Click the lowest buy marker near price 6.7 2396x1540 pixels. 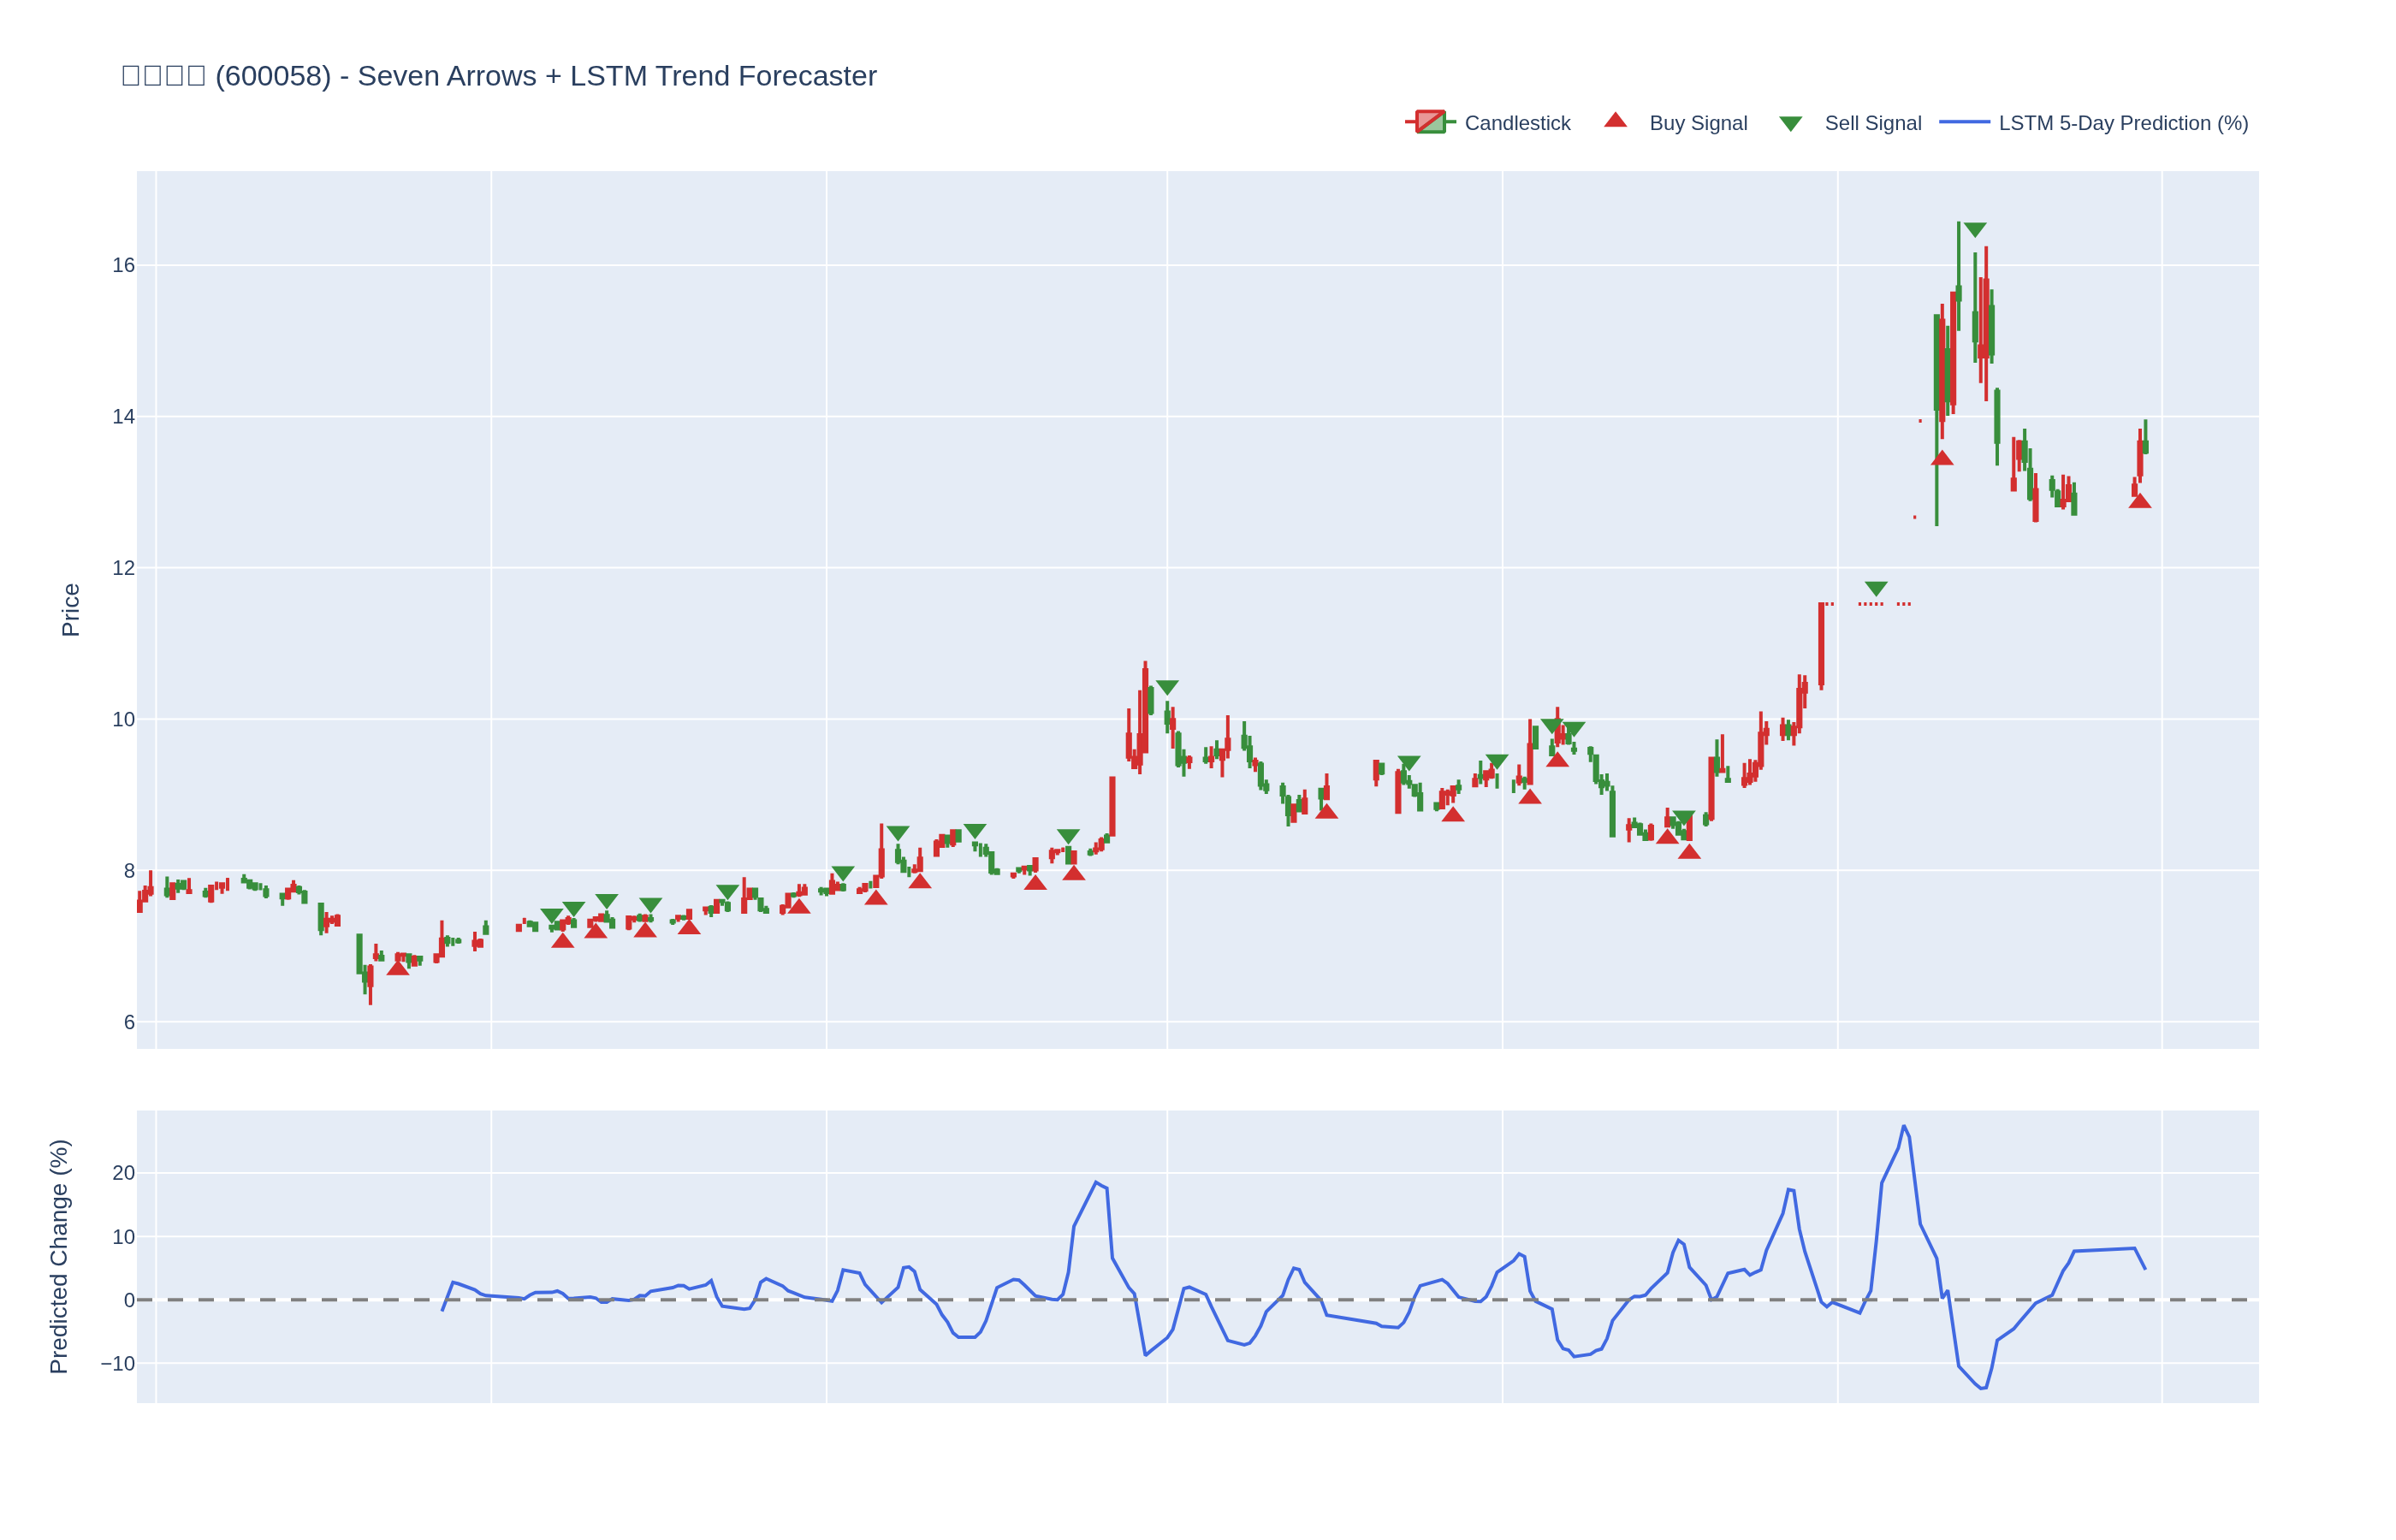click(398, 968)
